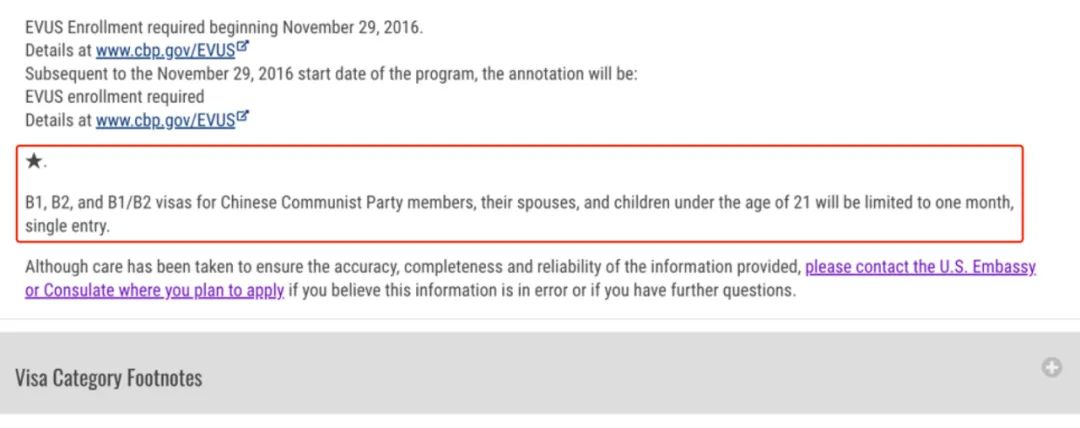Click the black star footnote symbol

[x=33, y=162]
